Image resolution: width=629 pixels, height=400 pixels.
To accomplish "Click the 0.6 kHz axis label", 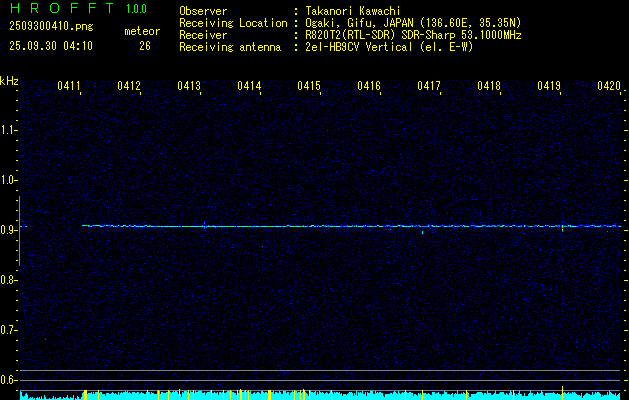I will (x=8, y=380).
